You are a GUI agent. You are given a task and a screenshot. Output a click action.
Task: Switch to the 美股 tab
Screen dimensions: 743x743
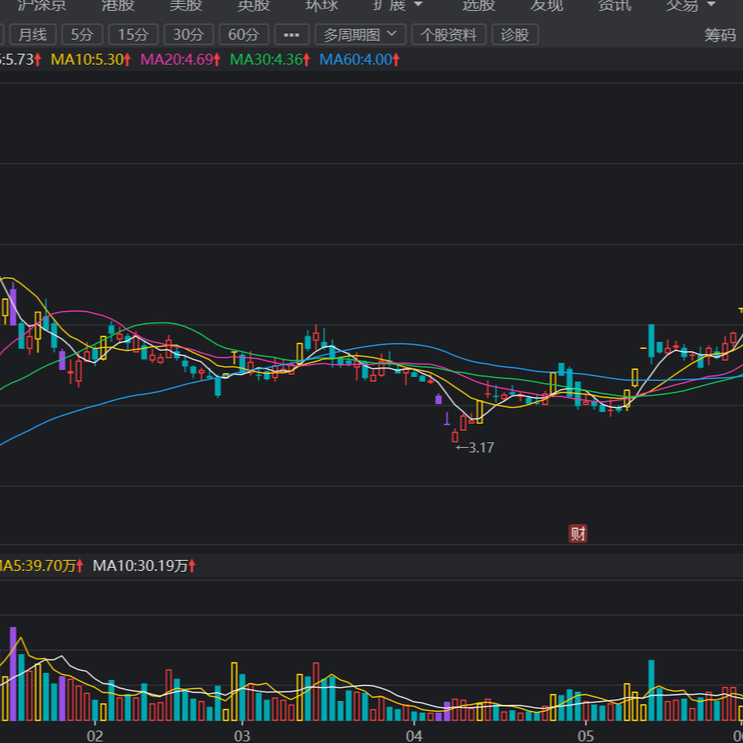tap(186, 5)
